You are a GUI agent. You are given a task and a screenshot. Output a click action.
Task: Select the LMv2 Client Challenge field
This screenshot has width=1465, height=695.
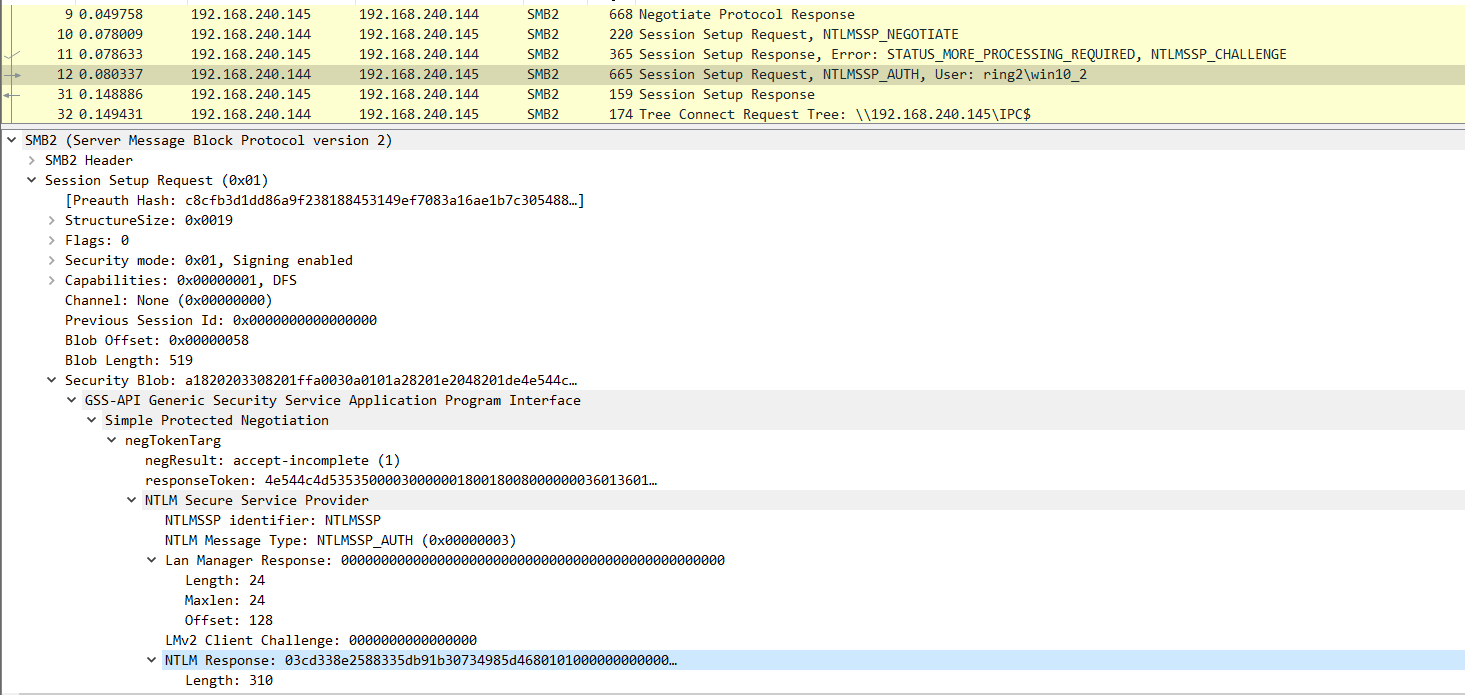click(x=320, y=640)
